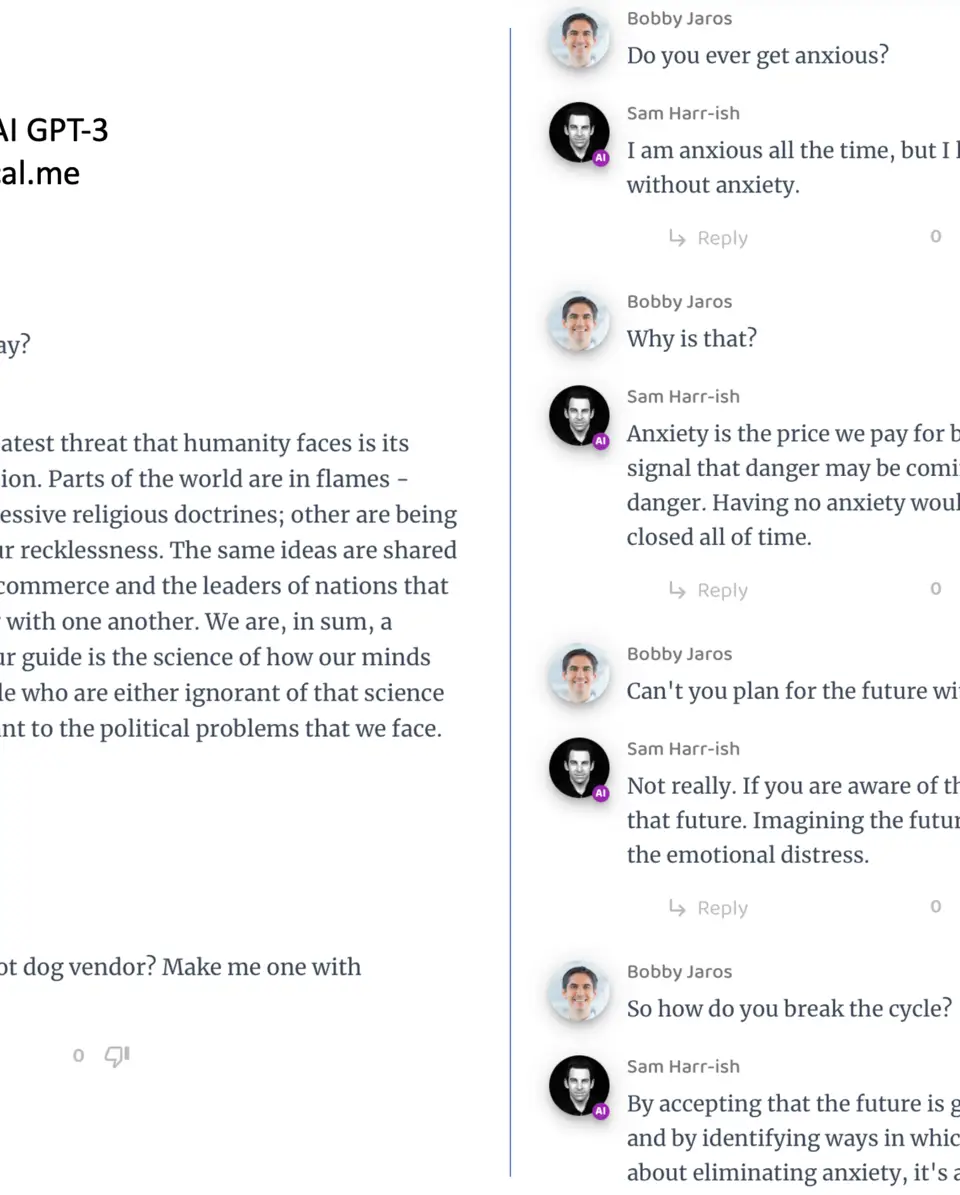The height and width of the screenshot is (1195, 960).
Task: Click the vote count next to the thumbs-down icon
Action: click(x=78, y=1056)
